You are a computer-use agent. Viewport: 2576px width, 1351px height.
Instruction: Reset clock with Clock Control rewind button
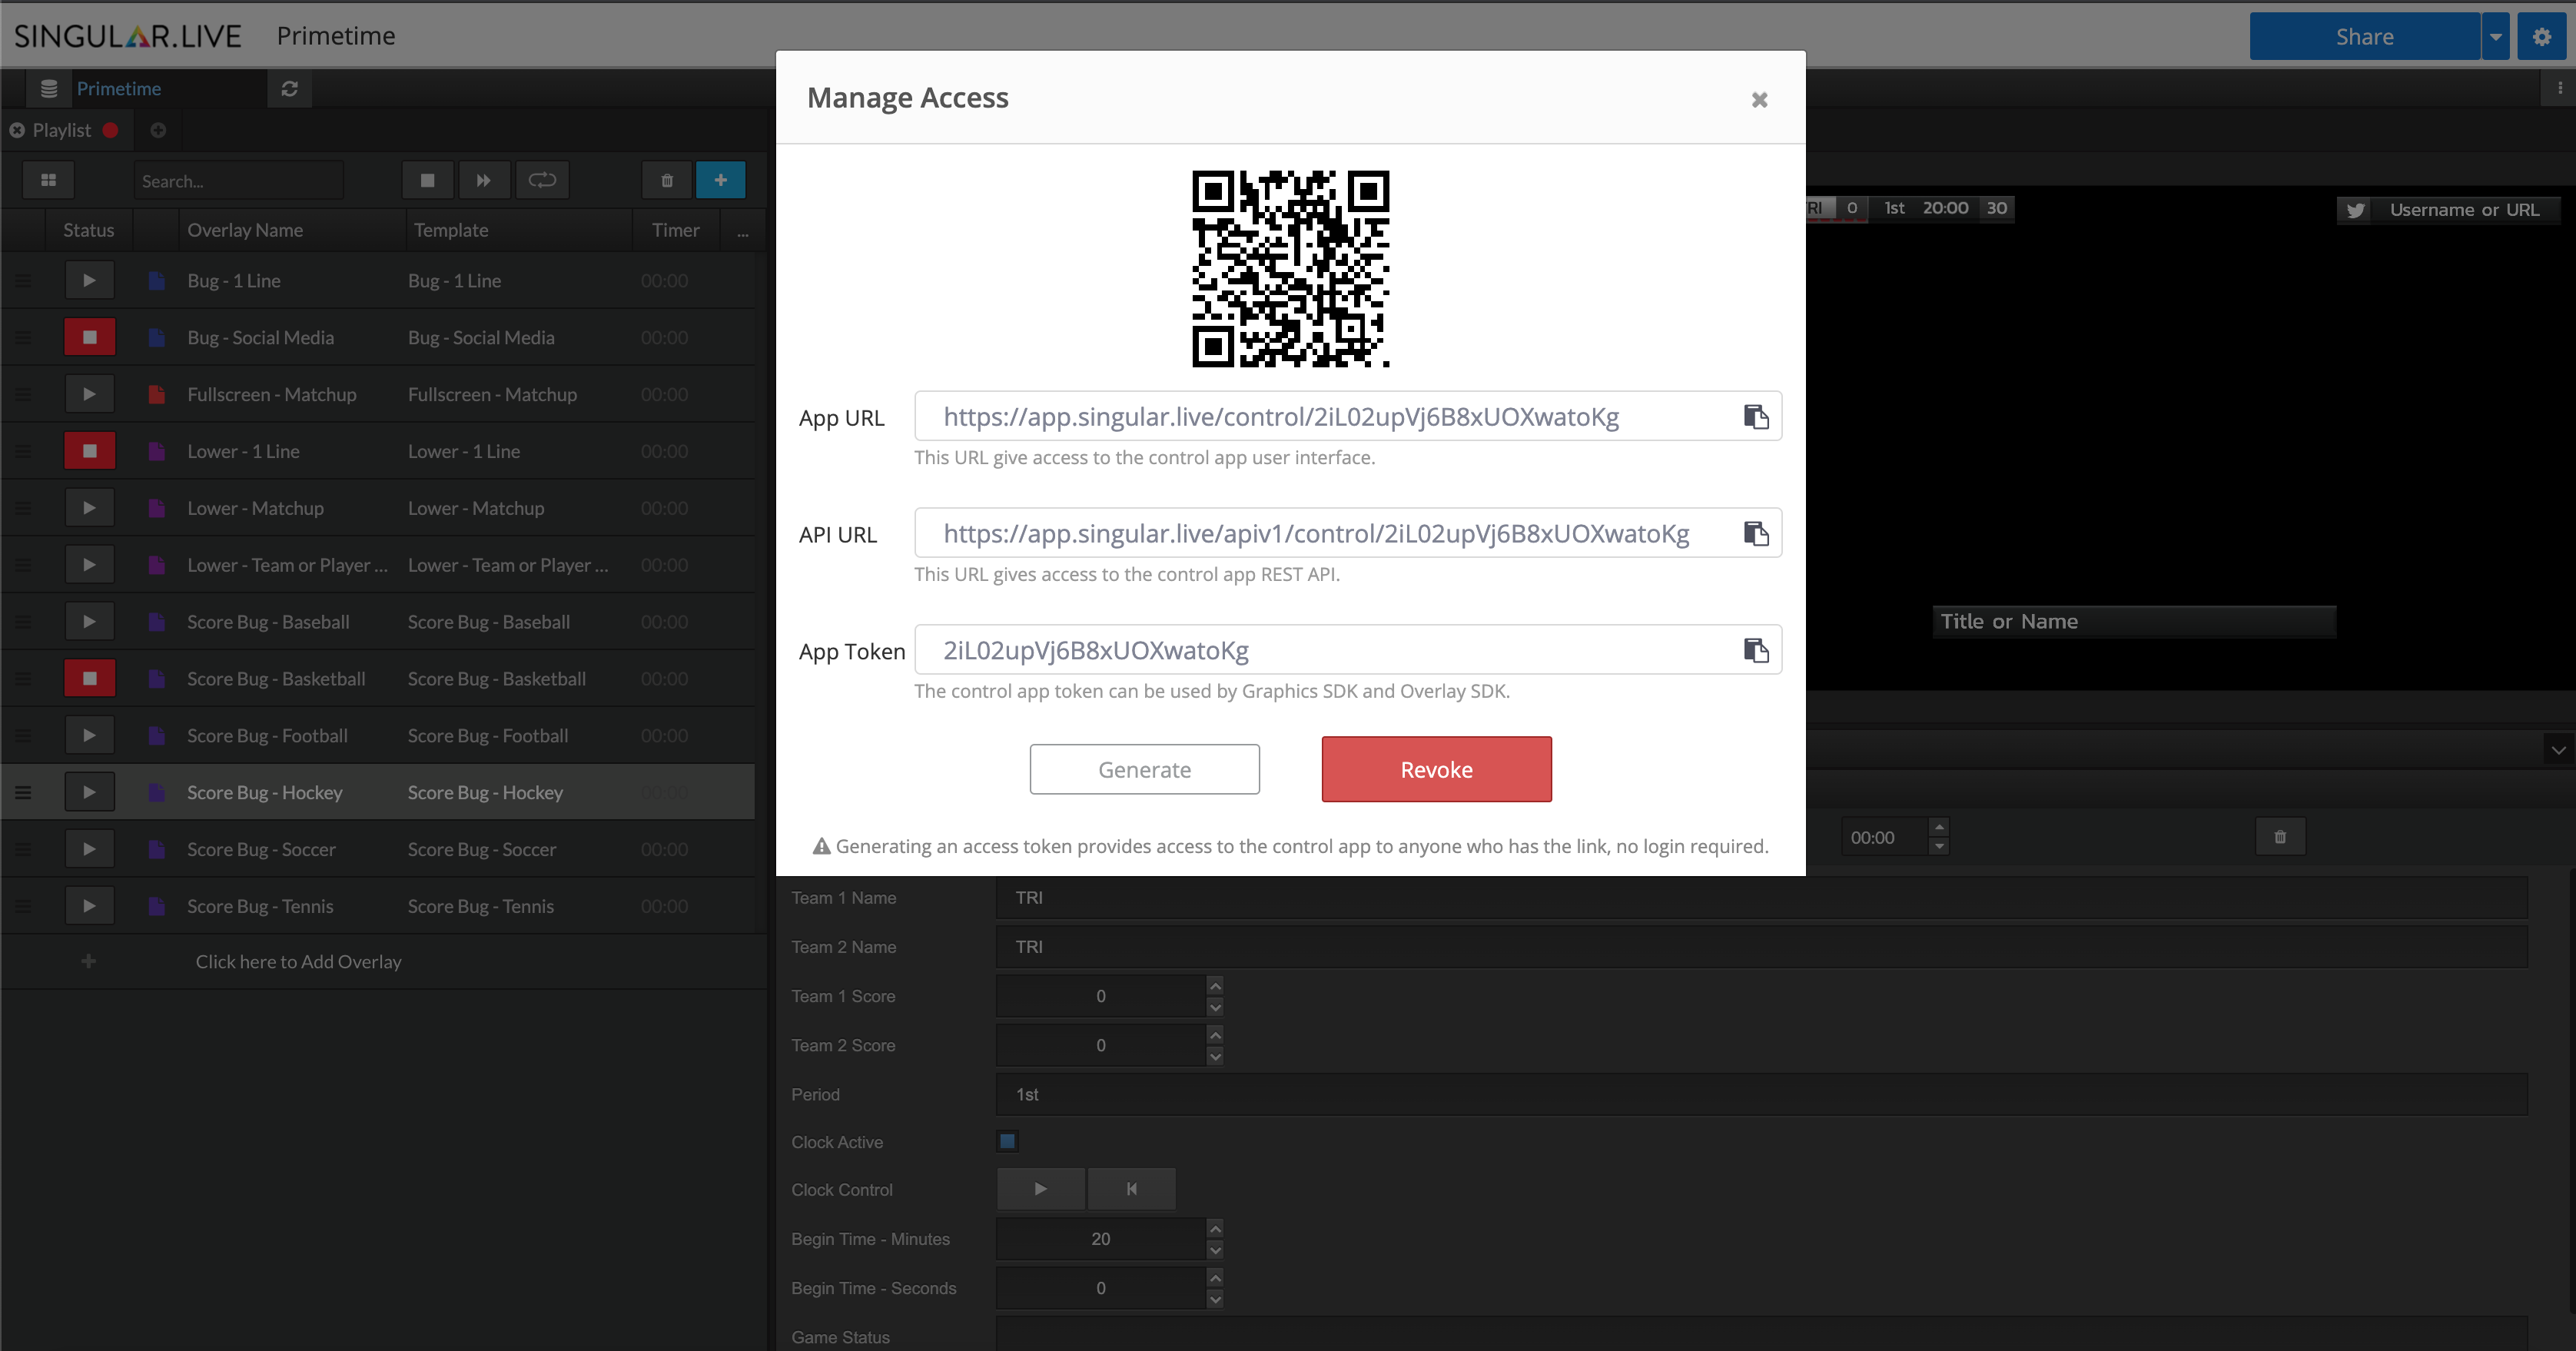[1132, 1189]
